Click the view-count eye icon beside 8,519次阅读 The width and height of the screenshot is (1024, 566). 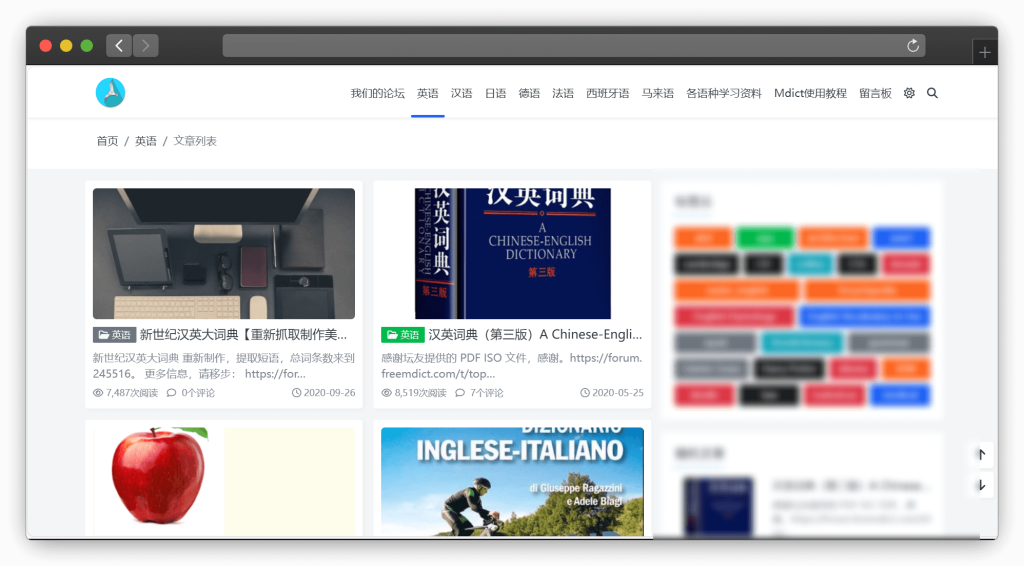(x=387, y=393)
